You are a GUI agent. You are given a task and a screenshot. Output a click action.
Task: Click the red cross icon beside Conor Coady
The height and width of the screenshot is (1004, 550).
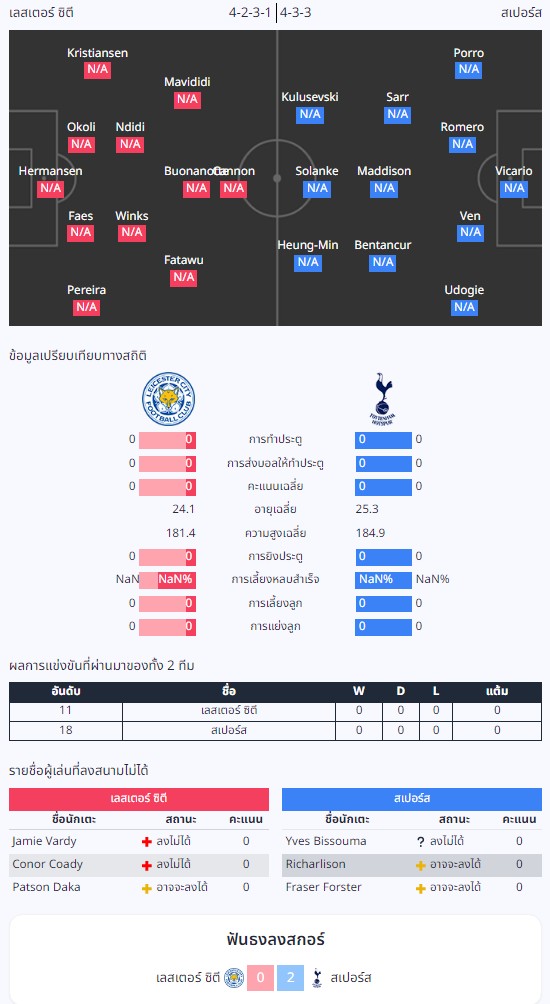pyautogui.click(x=147, y=865)
